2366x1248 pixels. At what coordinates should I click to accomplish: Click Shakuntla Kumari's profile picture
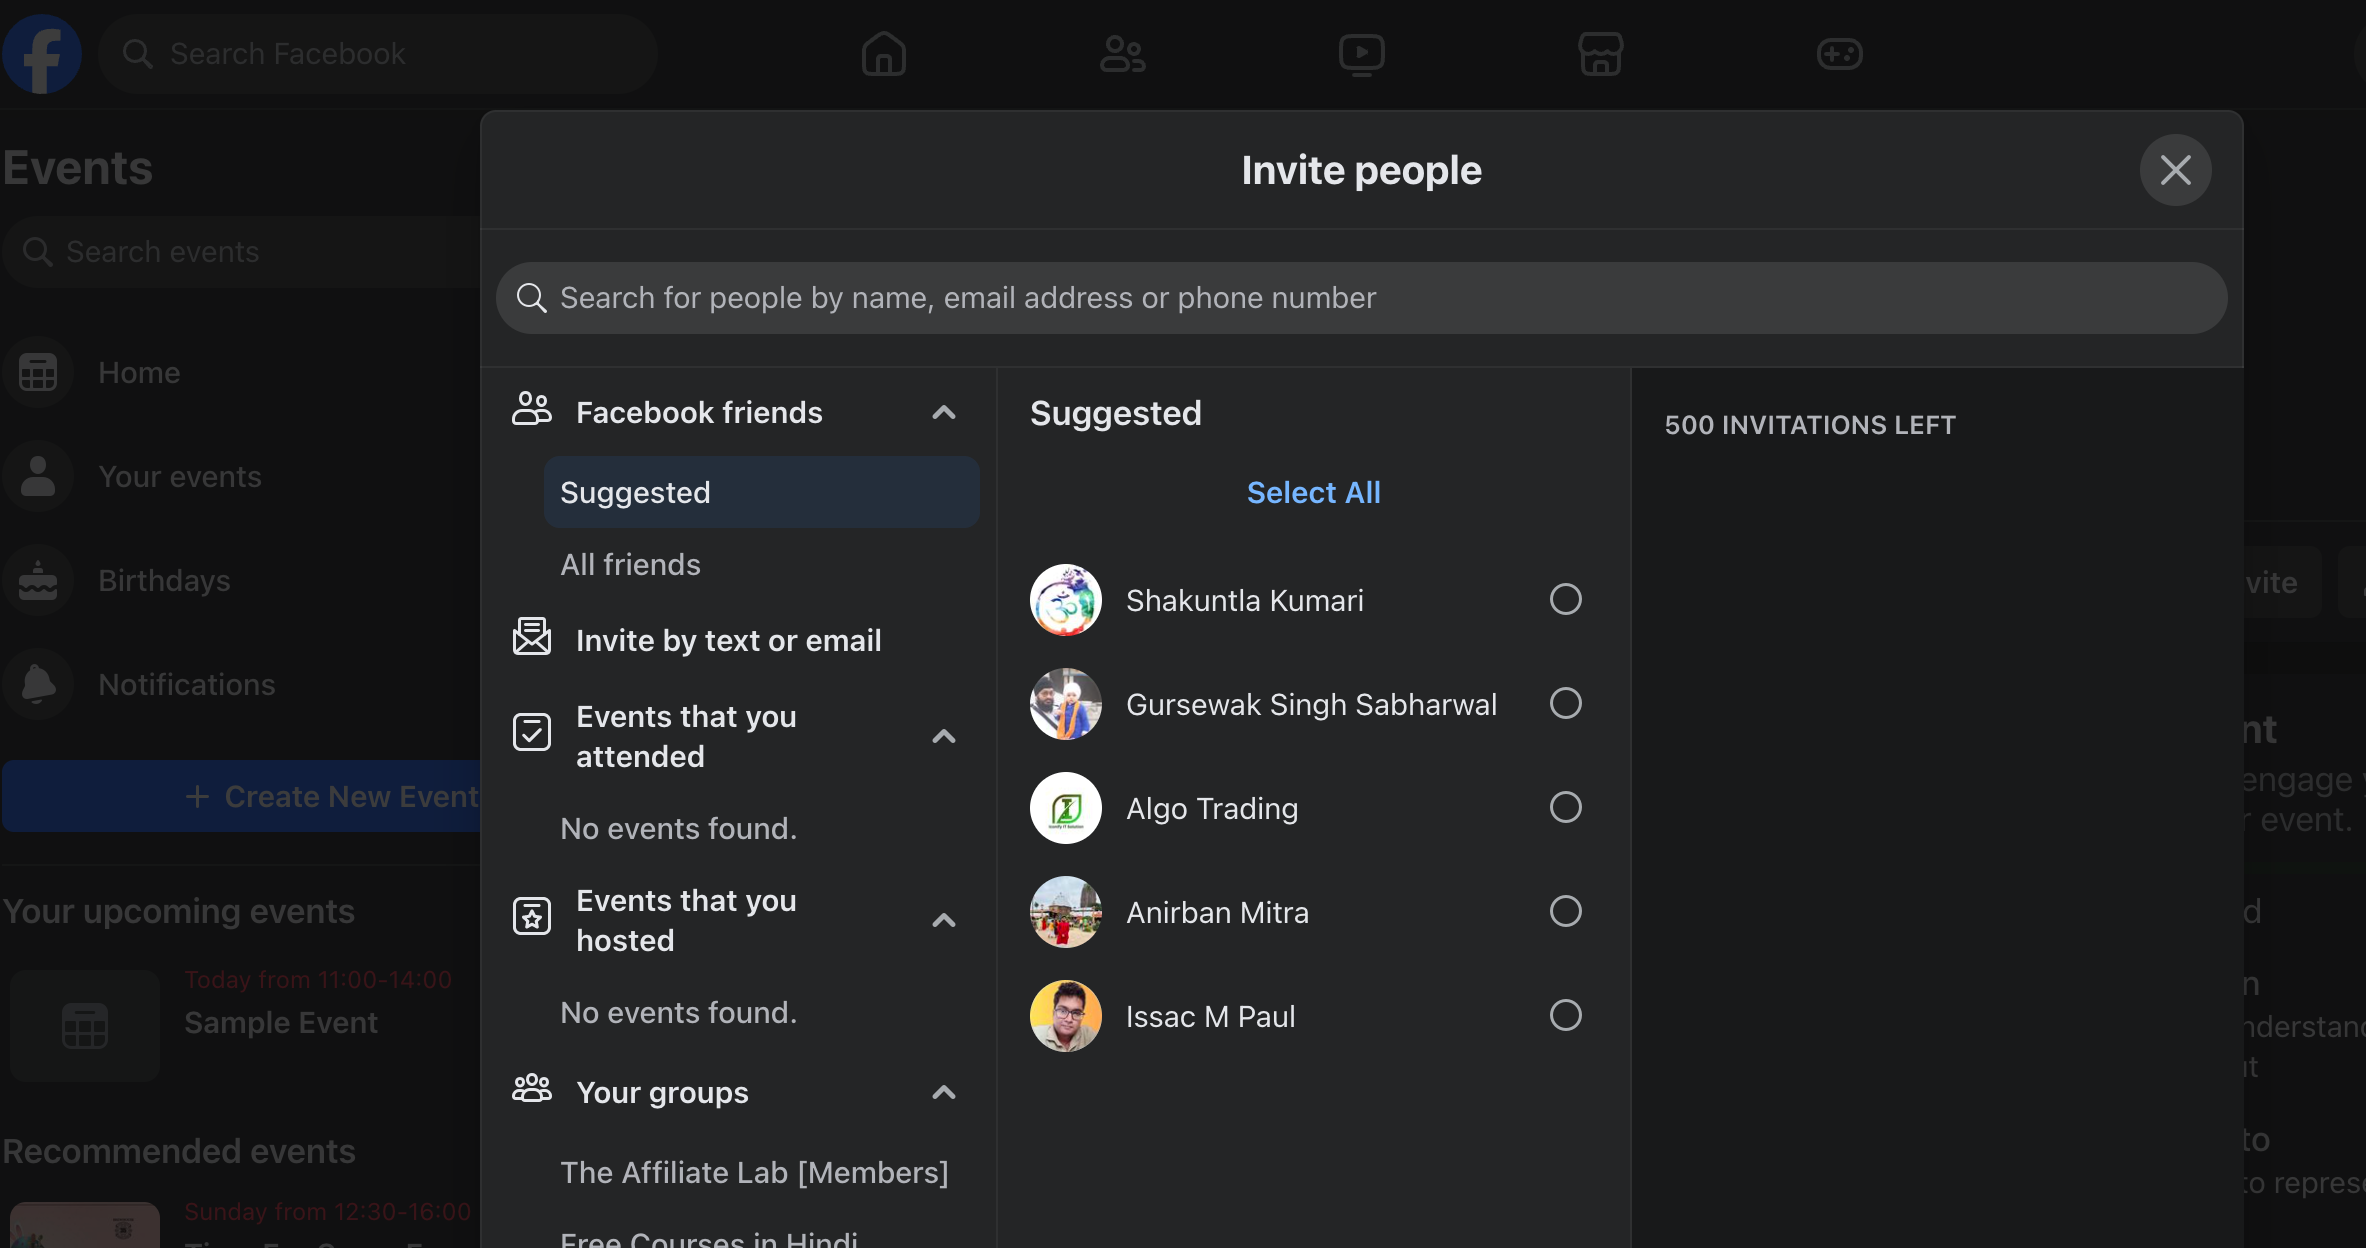[x=1066, y=600]
